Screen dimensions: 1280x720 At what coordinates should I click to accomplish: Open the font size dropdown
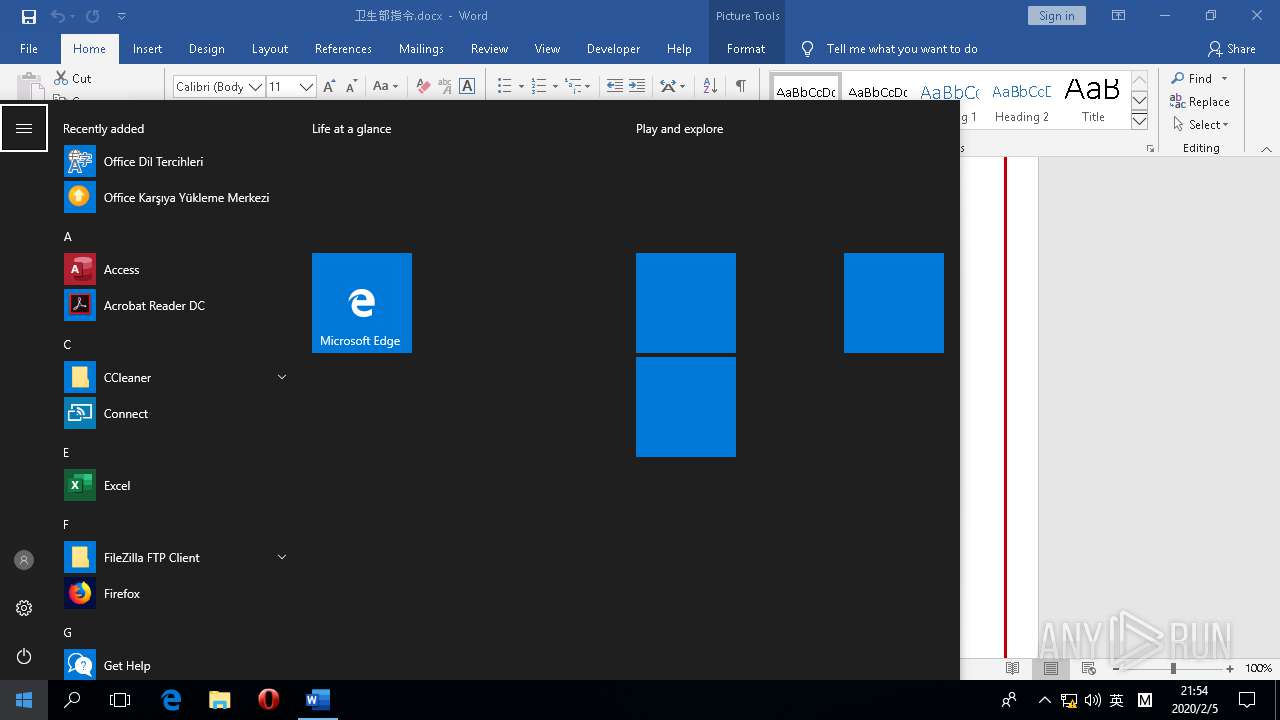pyautogui.click(x=306, y=87)
